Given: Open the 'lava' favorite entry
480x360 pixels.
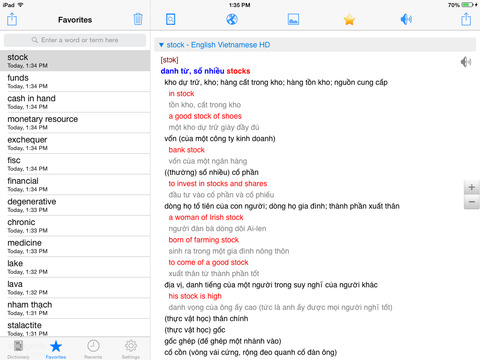Looking at the screenshot, I should pyautogui.click(x=75, y=288).
